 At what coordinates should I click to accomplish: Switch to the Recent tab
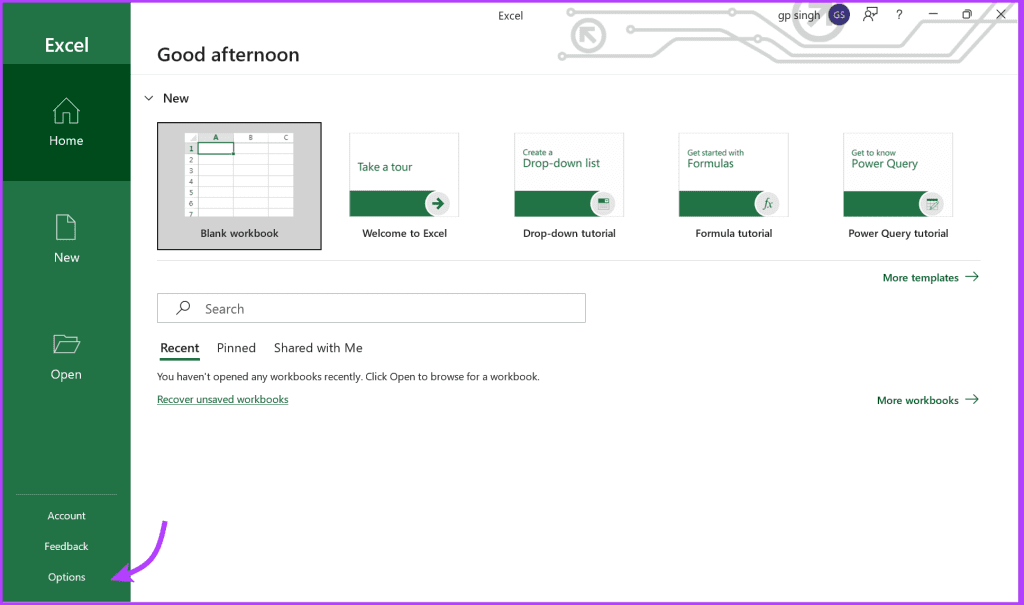point(180,348)
